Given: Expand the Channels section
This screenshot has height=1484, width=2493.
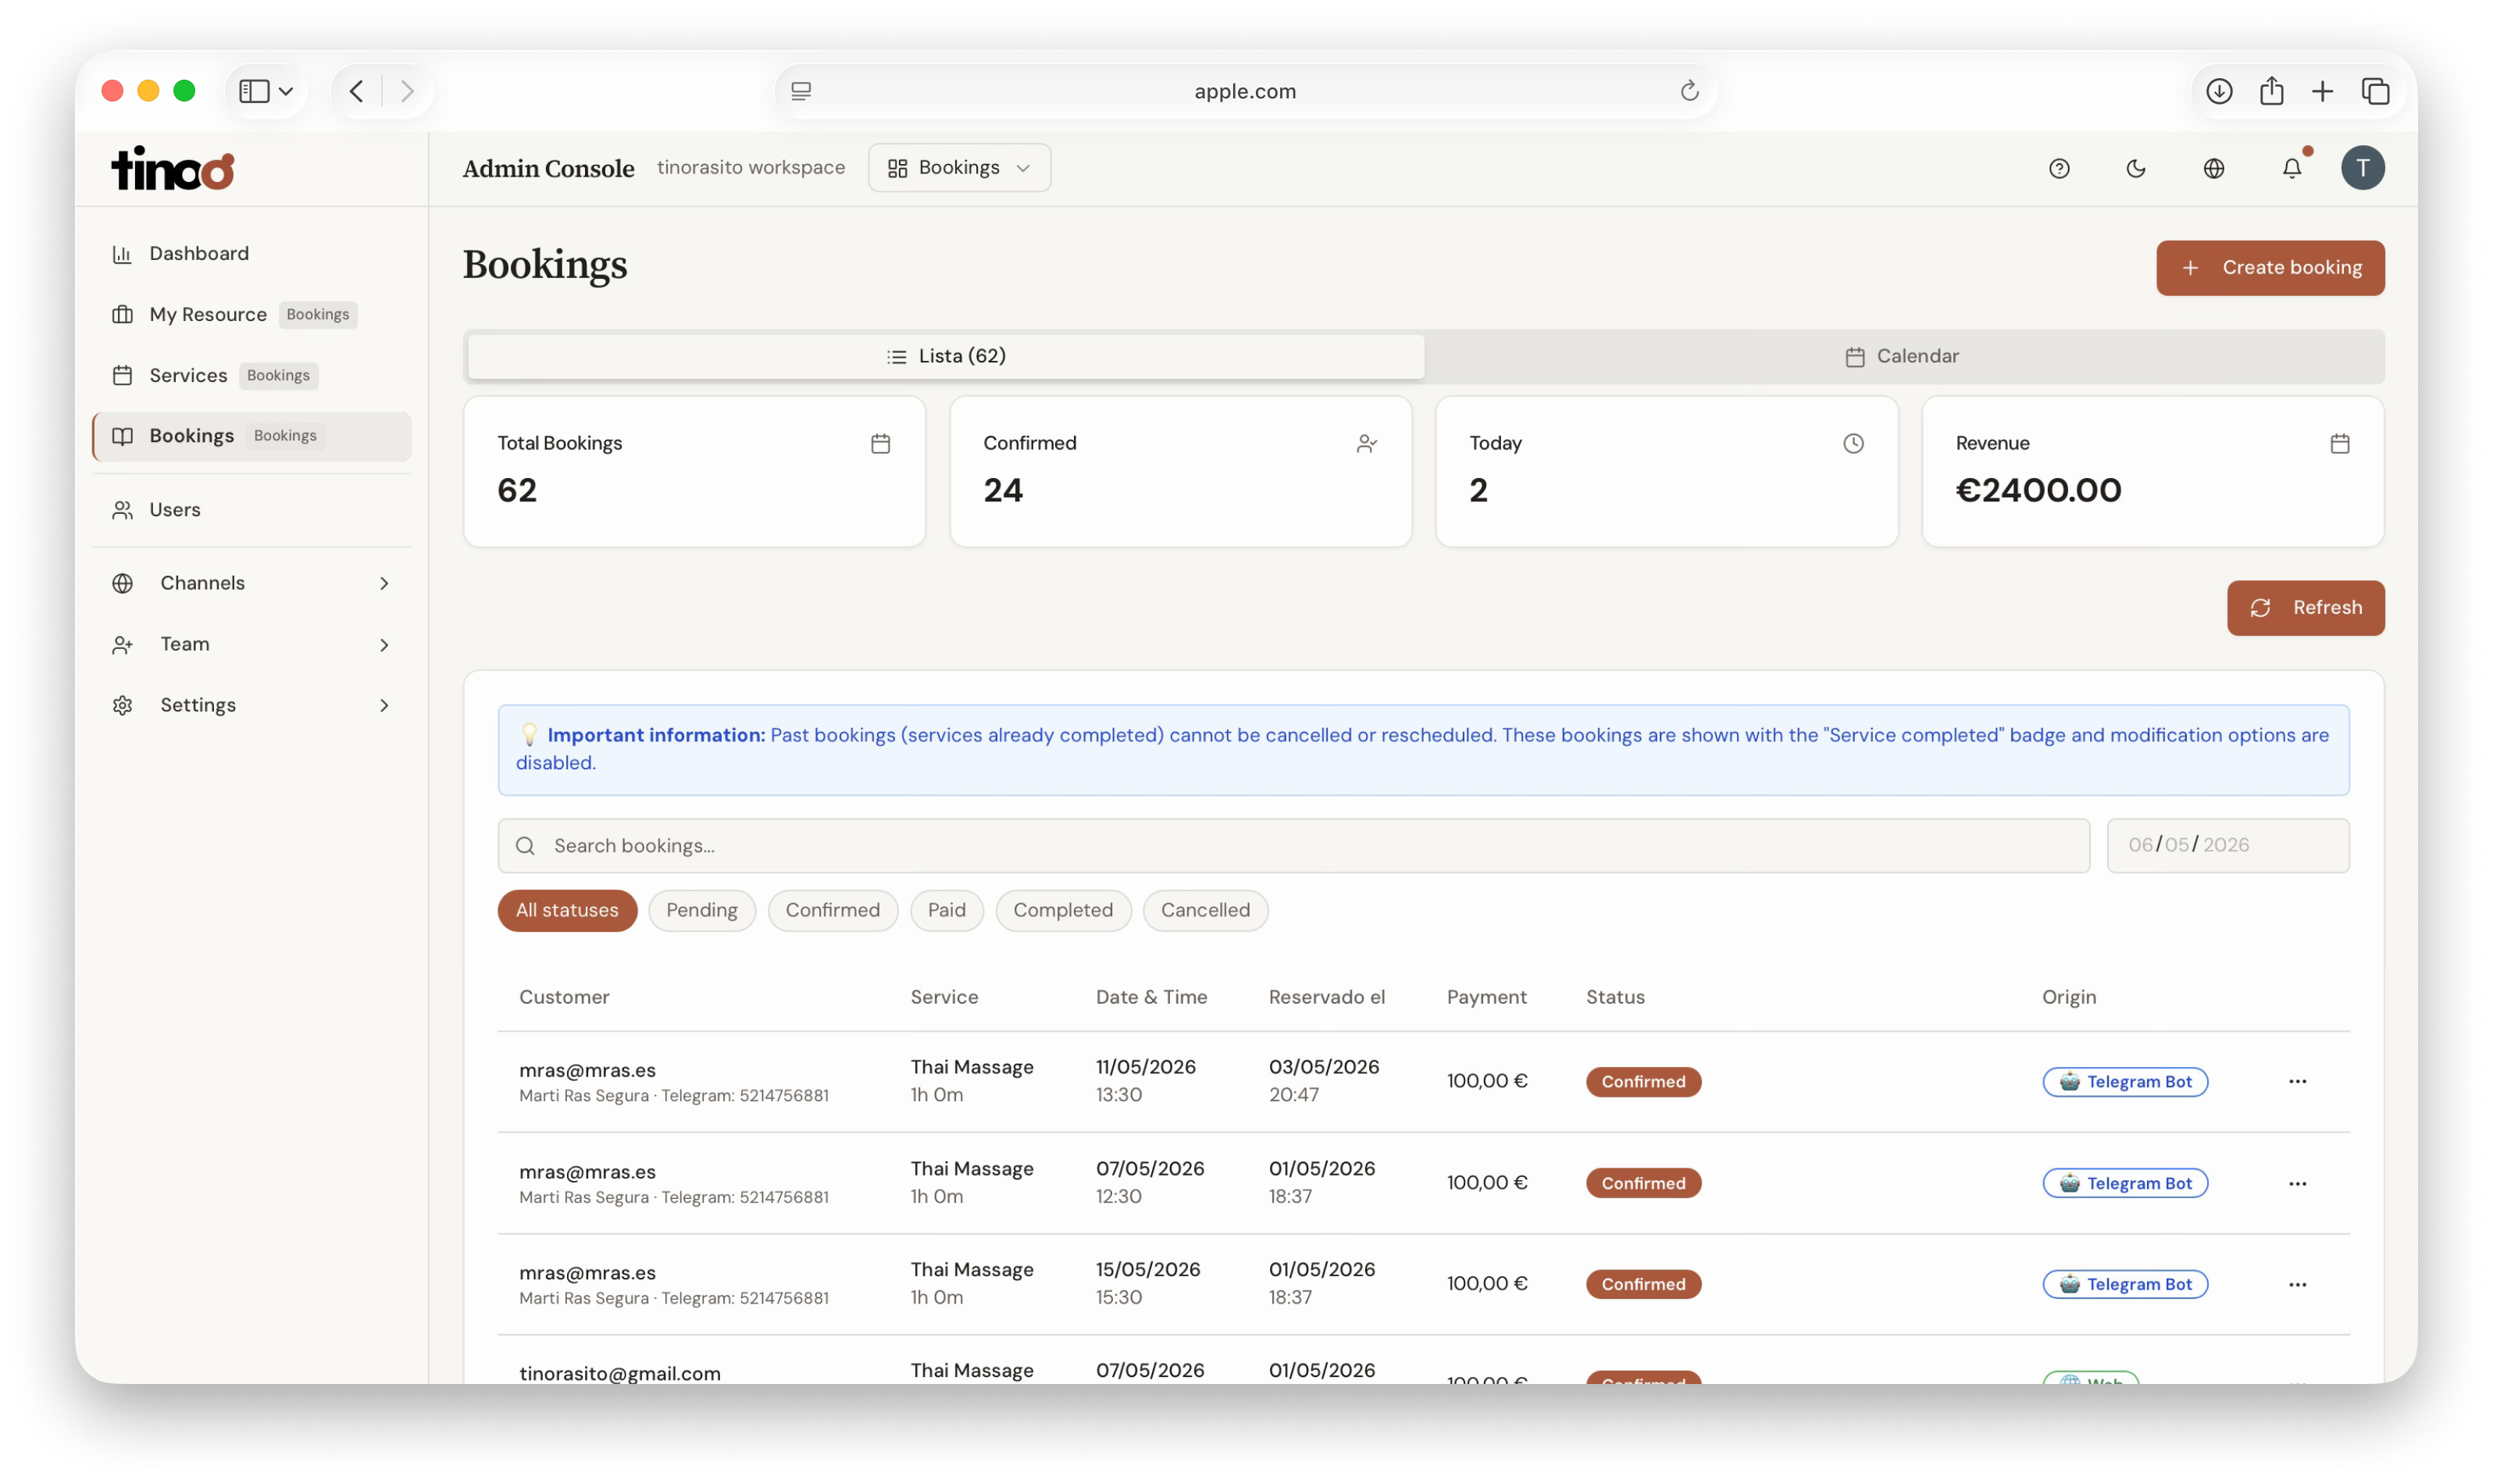Looking at the screenshot, I should [384, 583].
